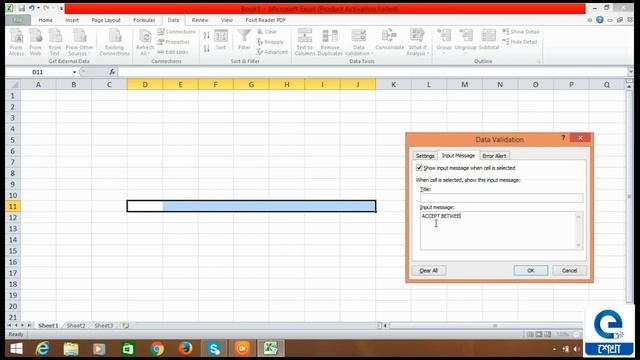Image resolution: width=640 pixels, height=360 pixels.
Task: Select column K header
Action: coord(393,84)
